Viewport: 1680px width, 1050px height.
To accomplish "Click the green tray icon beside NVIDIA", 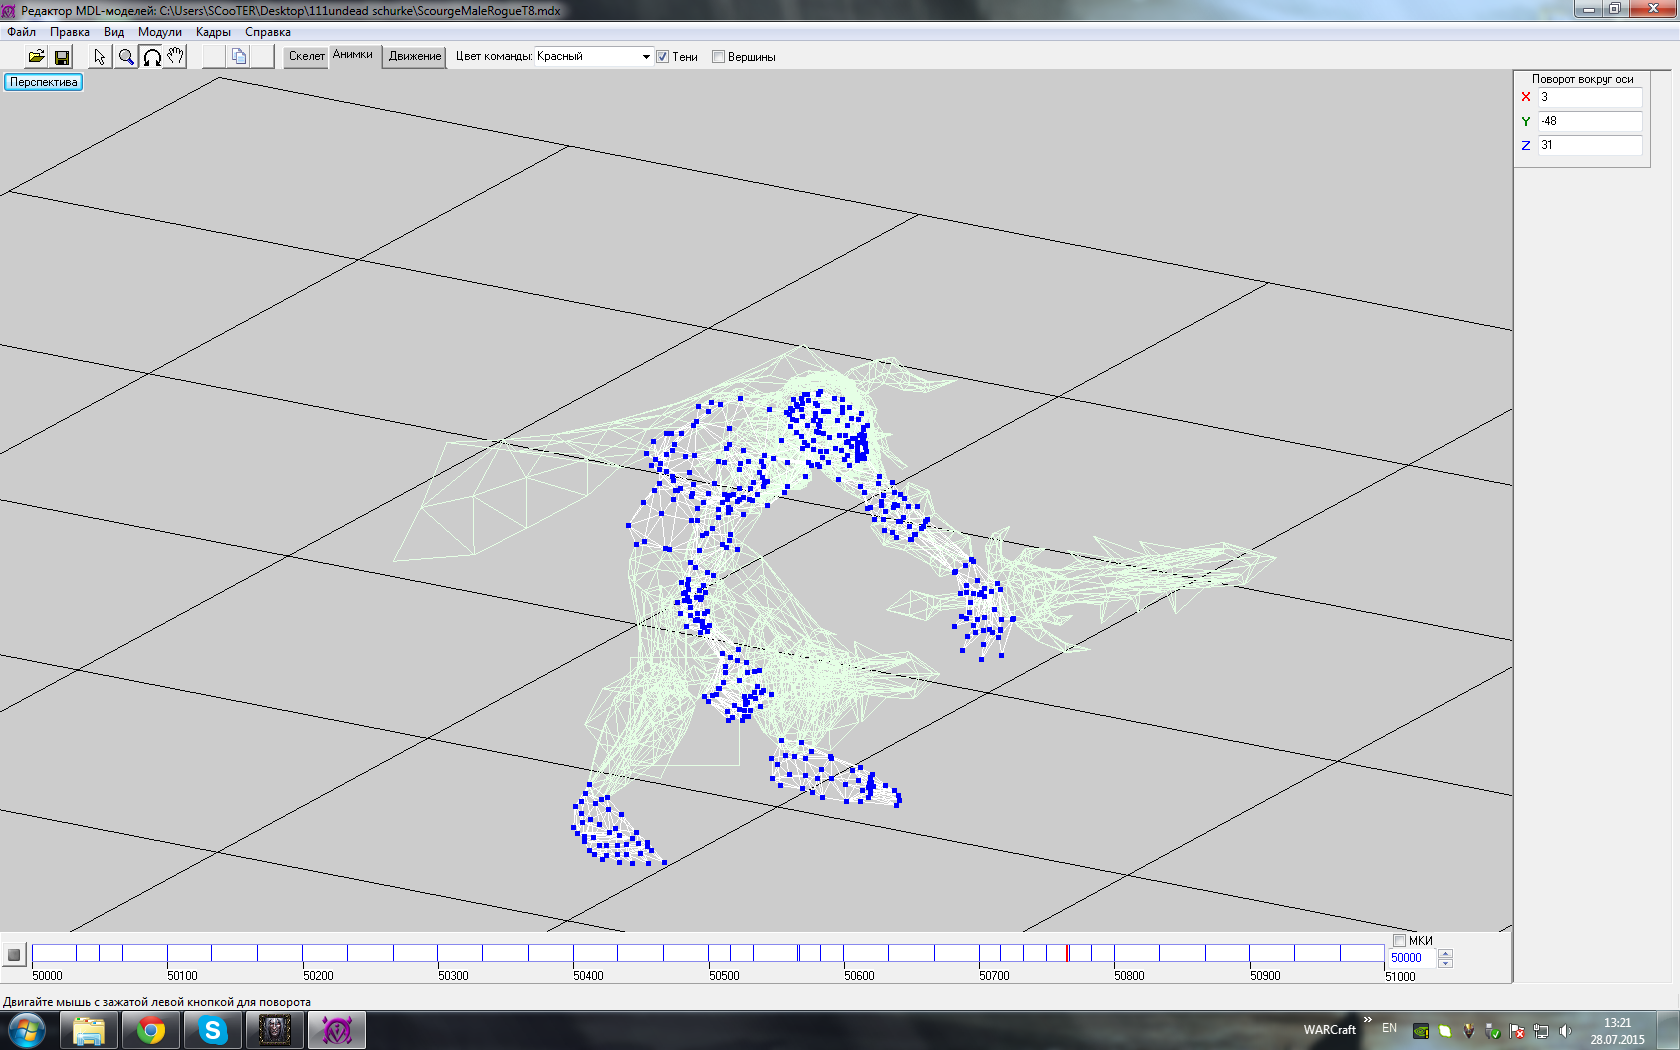I will [x=1445, y=1031].
